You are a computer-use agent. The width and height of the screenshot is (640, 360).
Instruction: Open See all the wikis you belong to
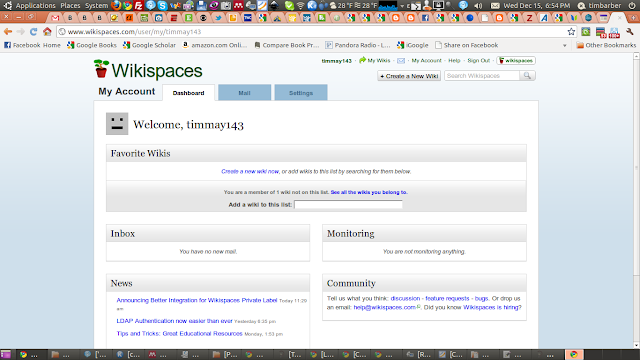(369, 192)
